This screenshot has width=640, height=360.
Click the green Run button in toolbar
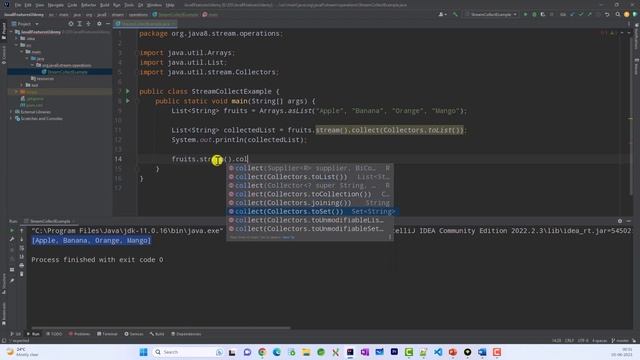click(525, 14)
